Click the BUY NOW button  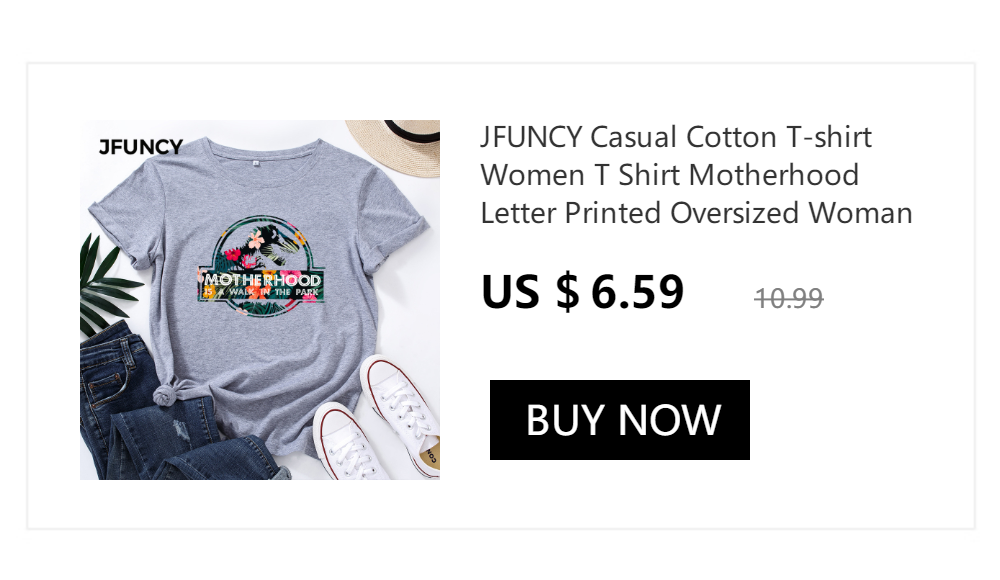click(x=619, y=420)
